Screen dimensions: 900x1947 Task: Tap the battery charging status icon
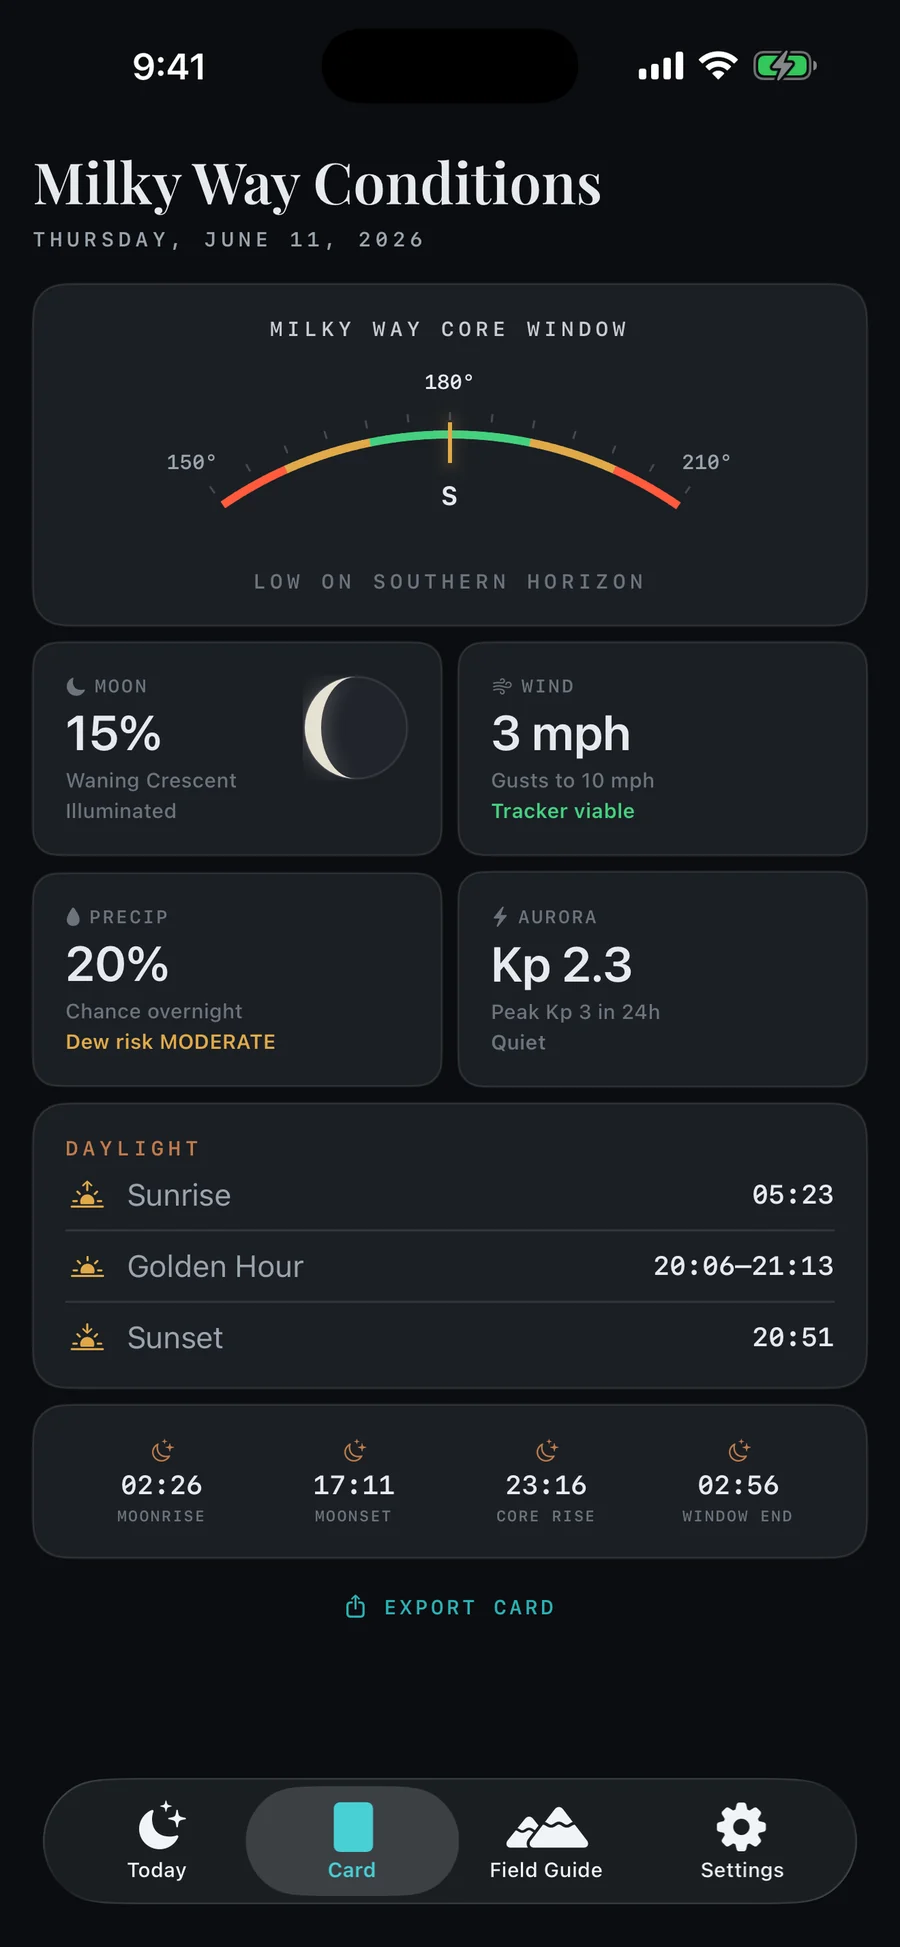click(x=785, y=66)
